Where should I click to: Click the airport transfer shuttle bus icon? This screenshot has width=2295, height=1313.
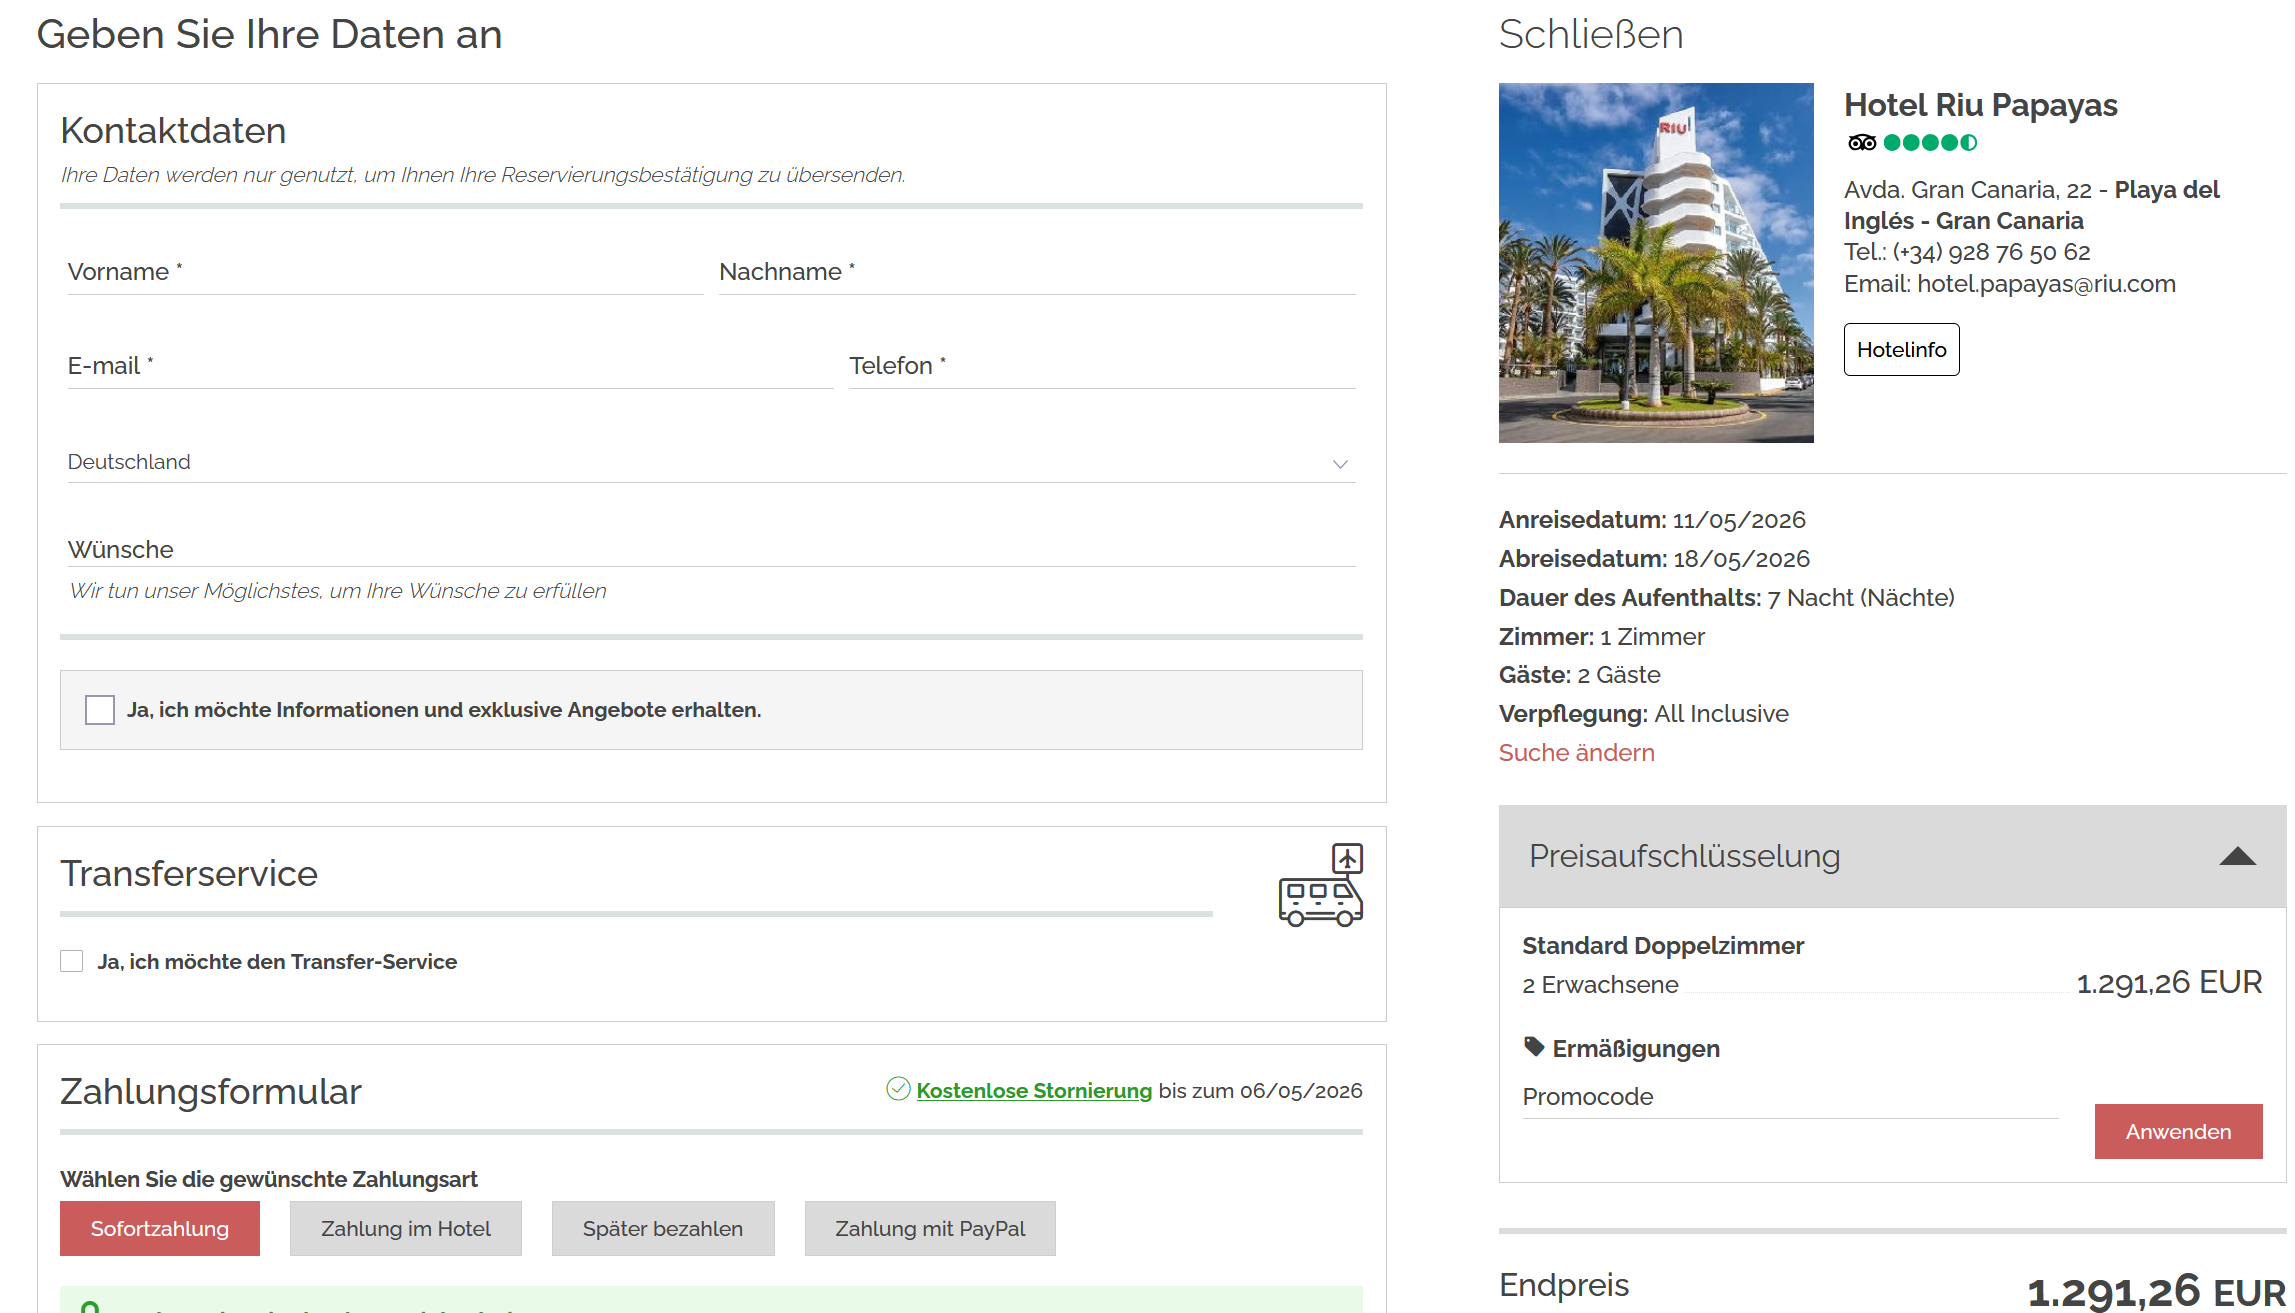[1320, 886]
